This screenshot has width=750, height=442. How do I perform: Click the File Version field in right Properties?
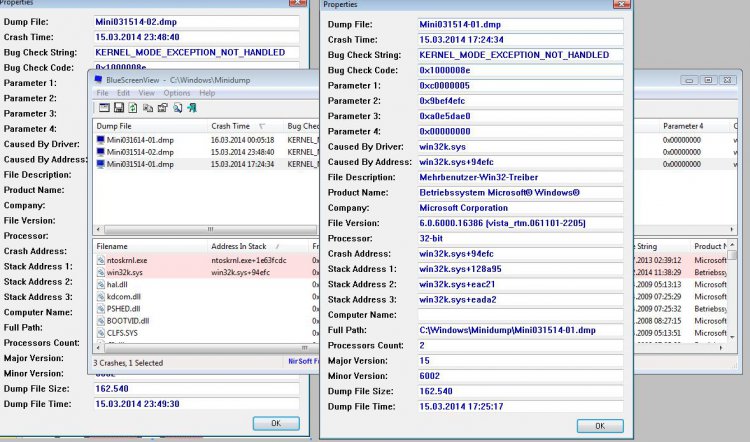(520, 223)
